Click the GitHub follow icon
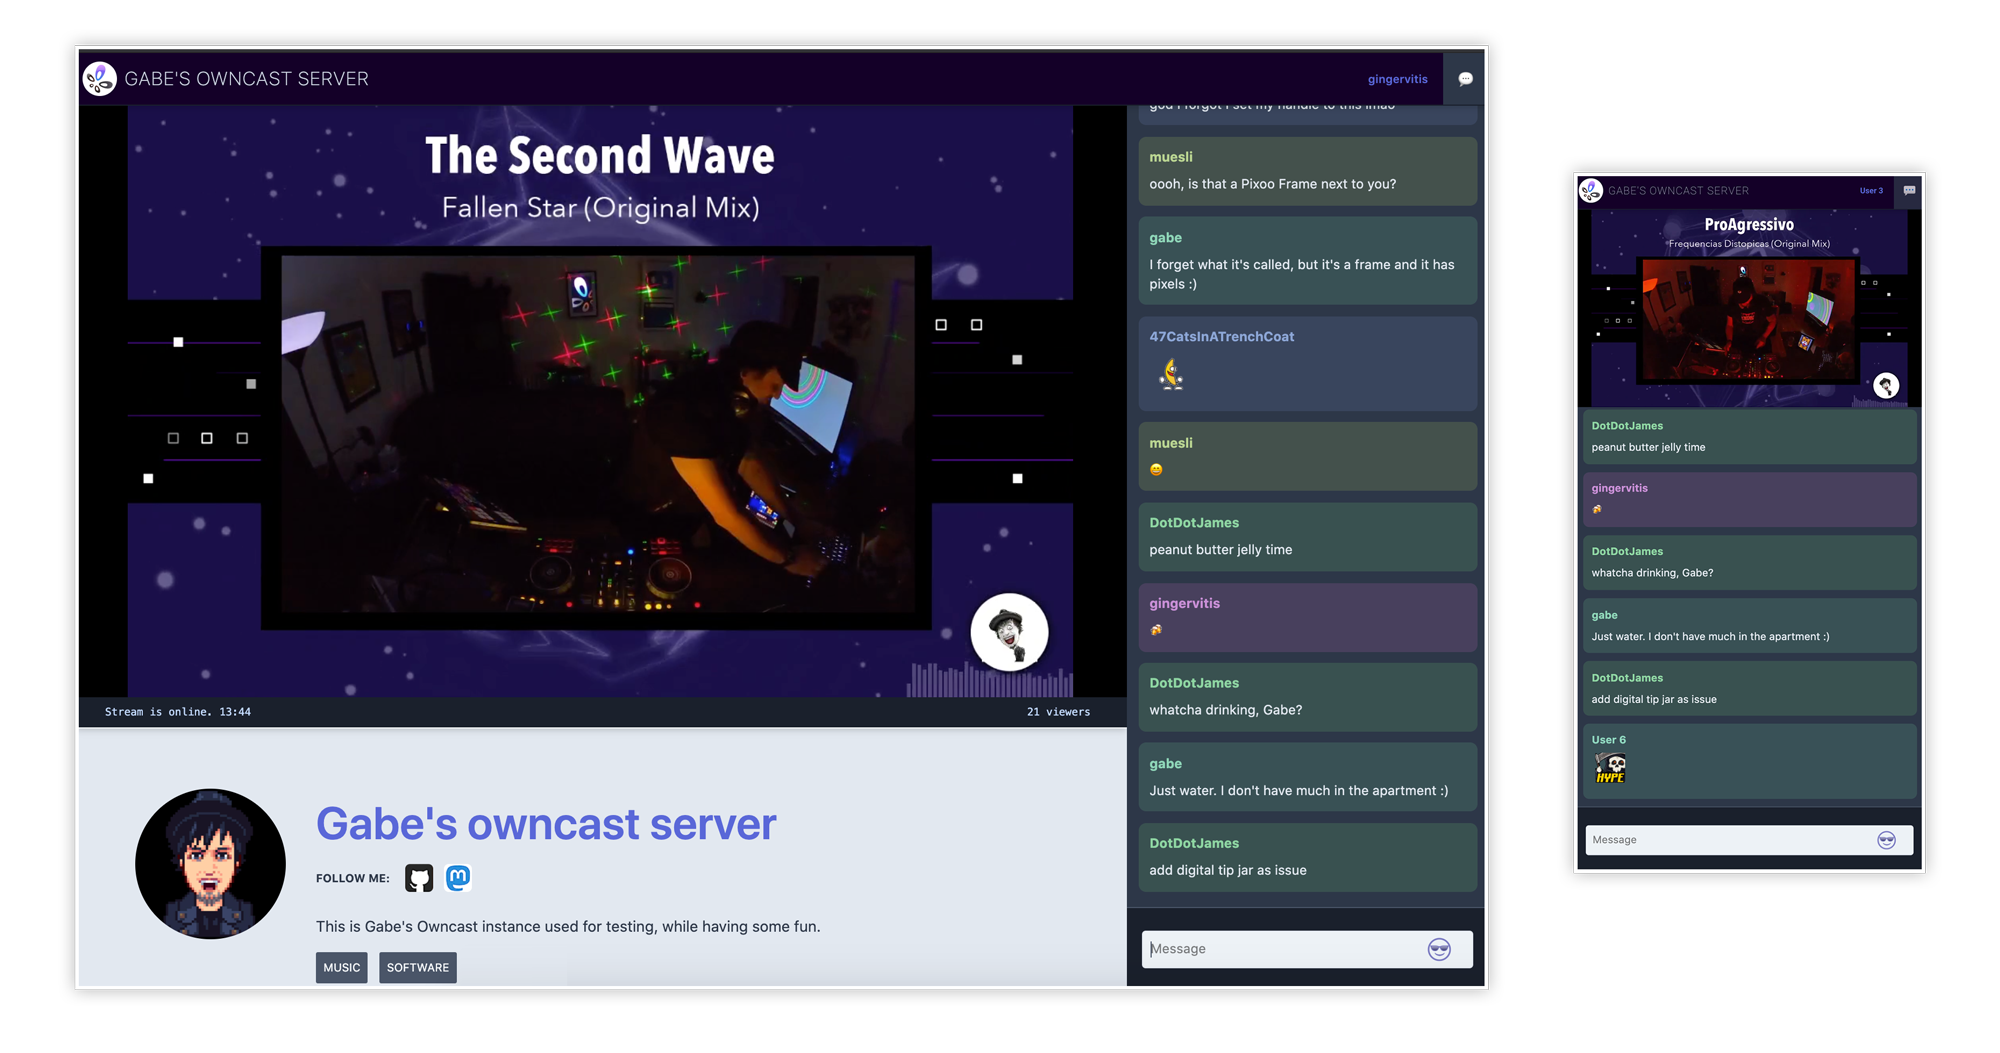2000x1053 pixels. [x=420, y=878]
